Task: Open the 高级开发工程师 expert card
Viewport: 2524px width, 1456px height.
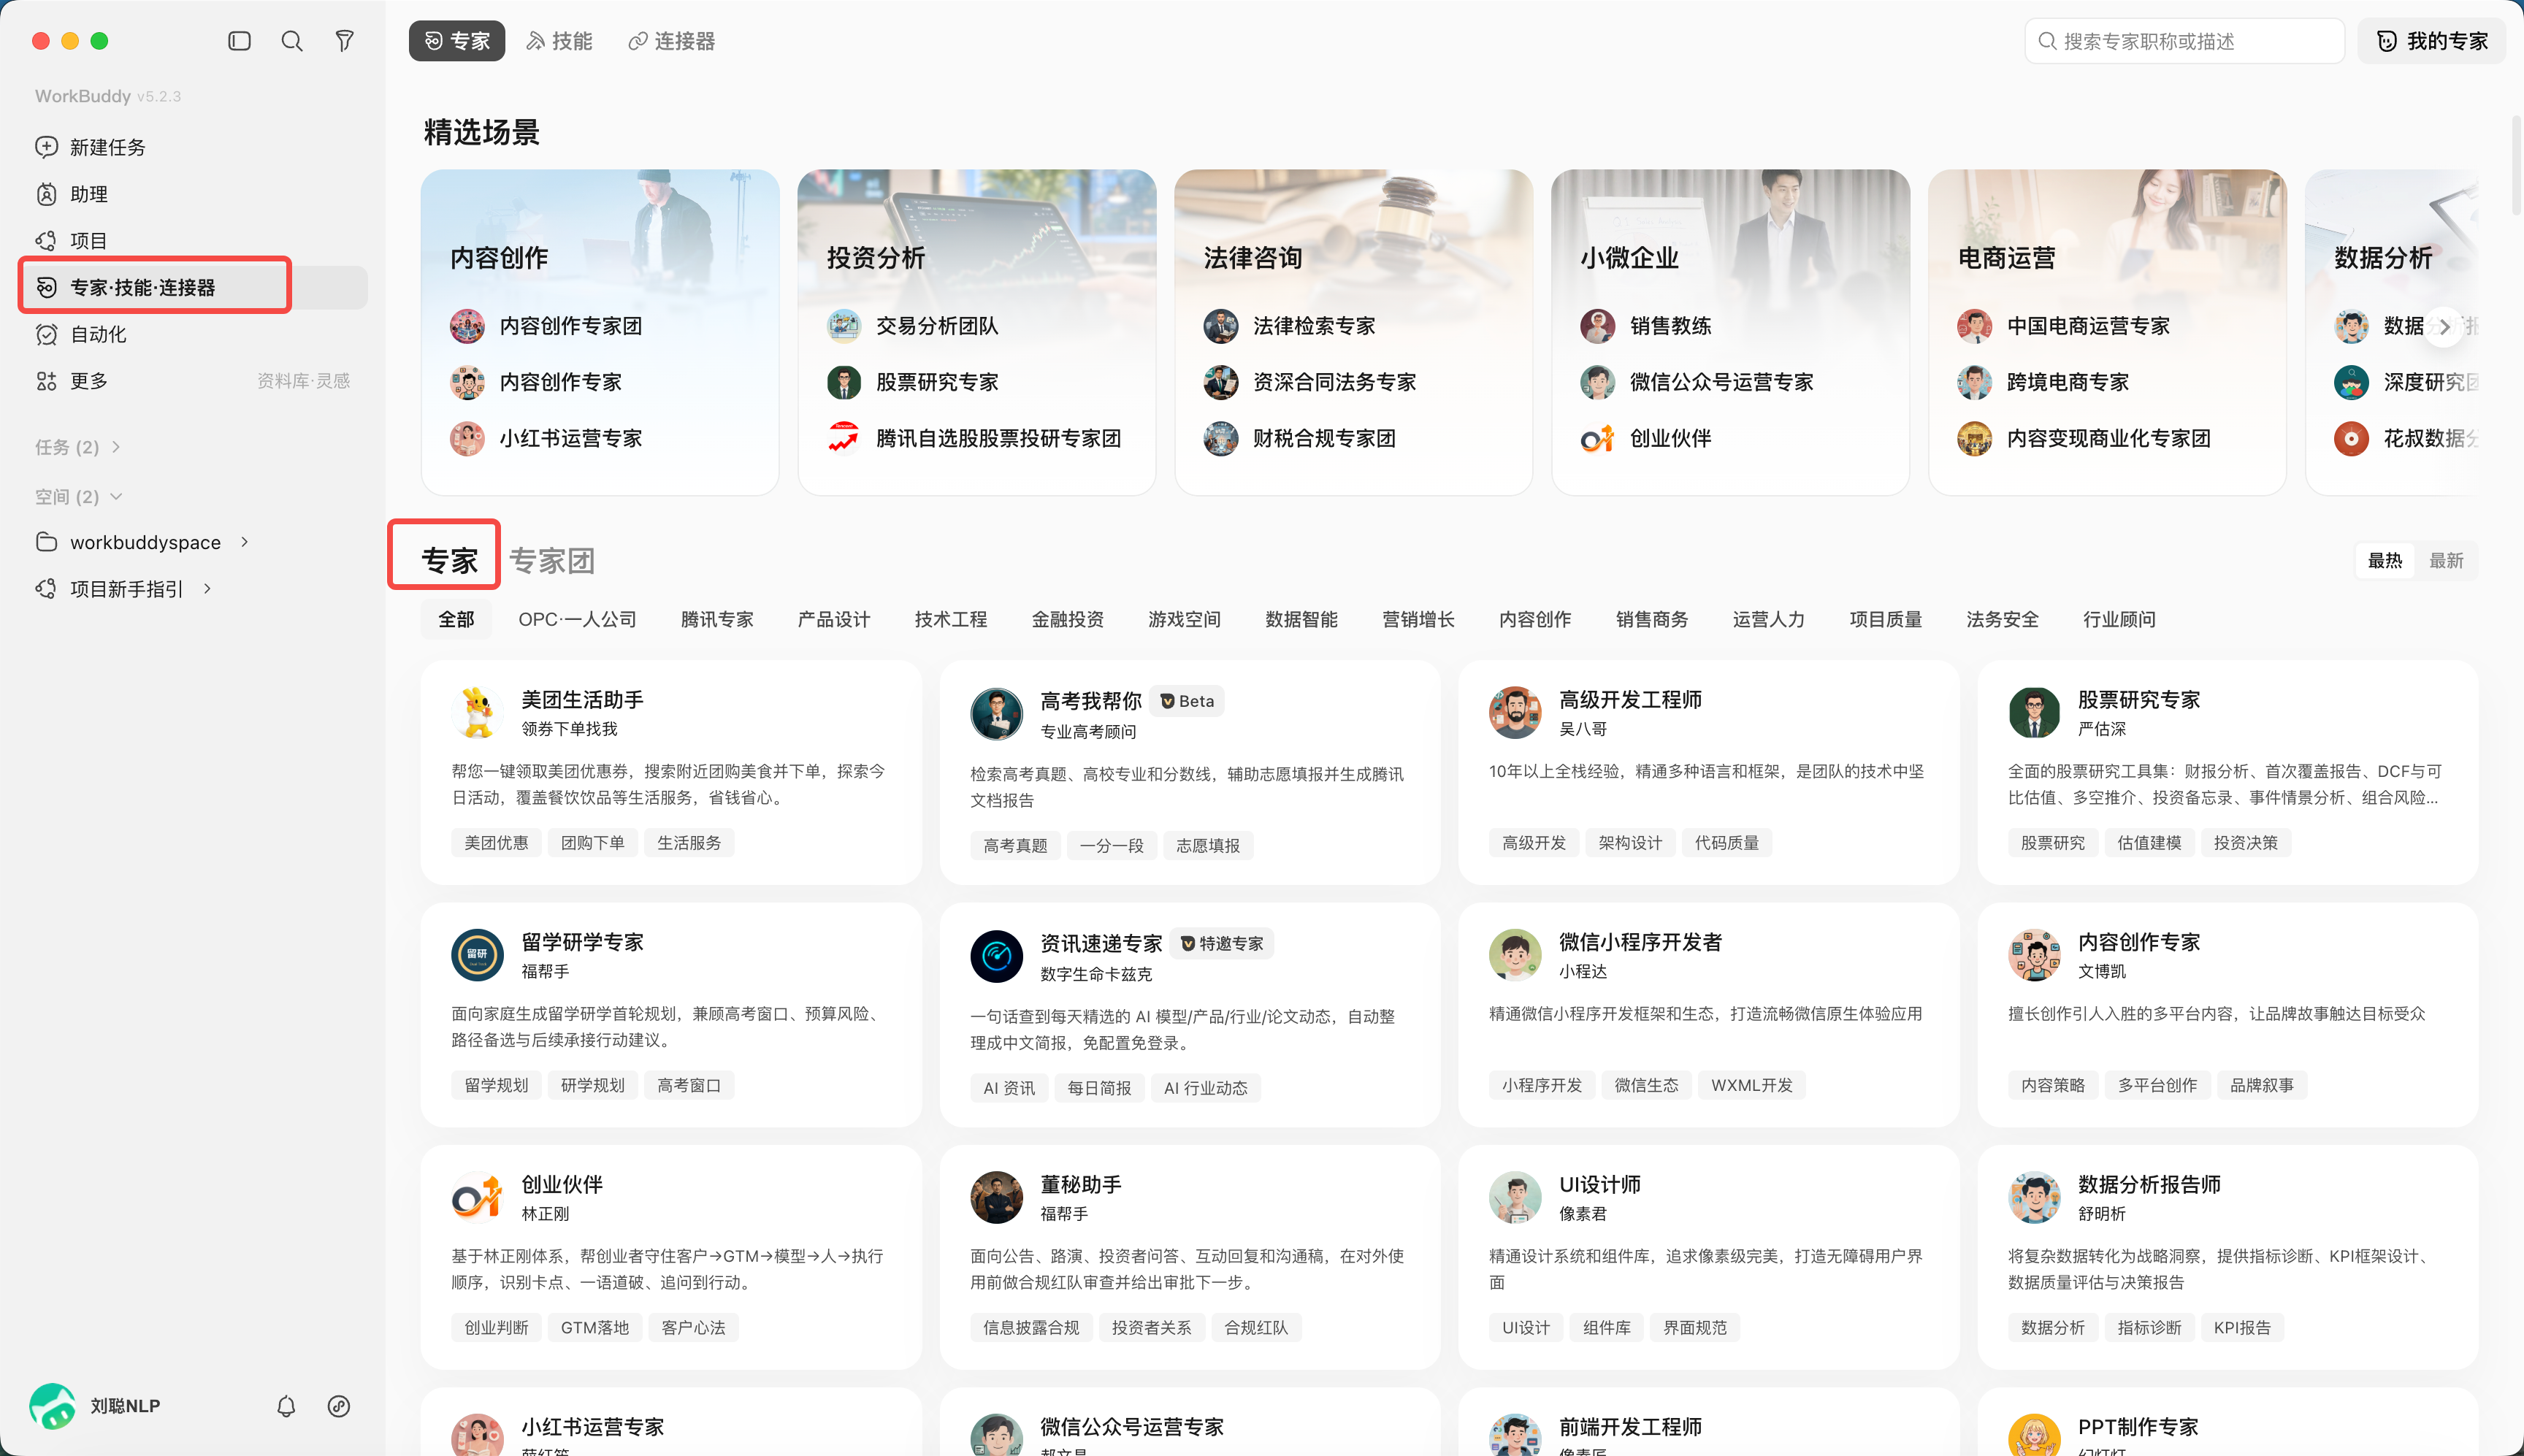Action: [1708, 772]
